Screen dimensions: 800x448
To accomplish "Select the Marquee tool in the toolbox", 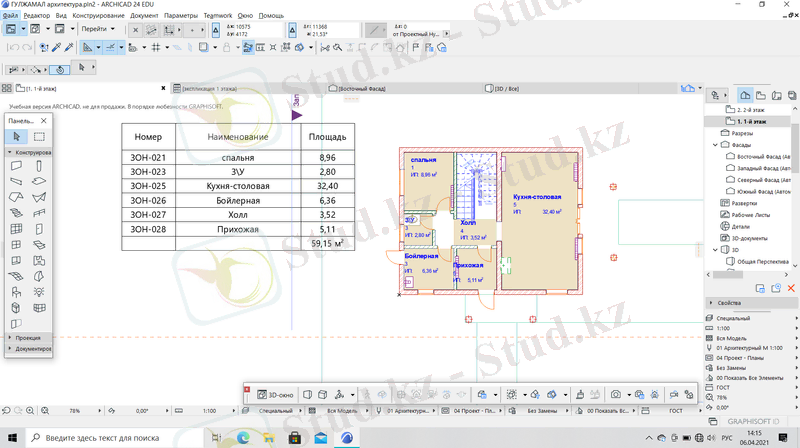I will [x=39, y=136].
